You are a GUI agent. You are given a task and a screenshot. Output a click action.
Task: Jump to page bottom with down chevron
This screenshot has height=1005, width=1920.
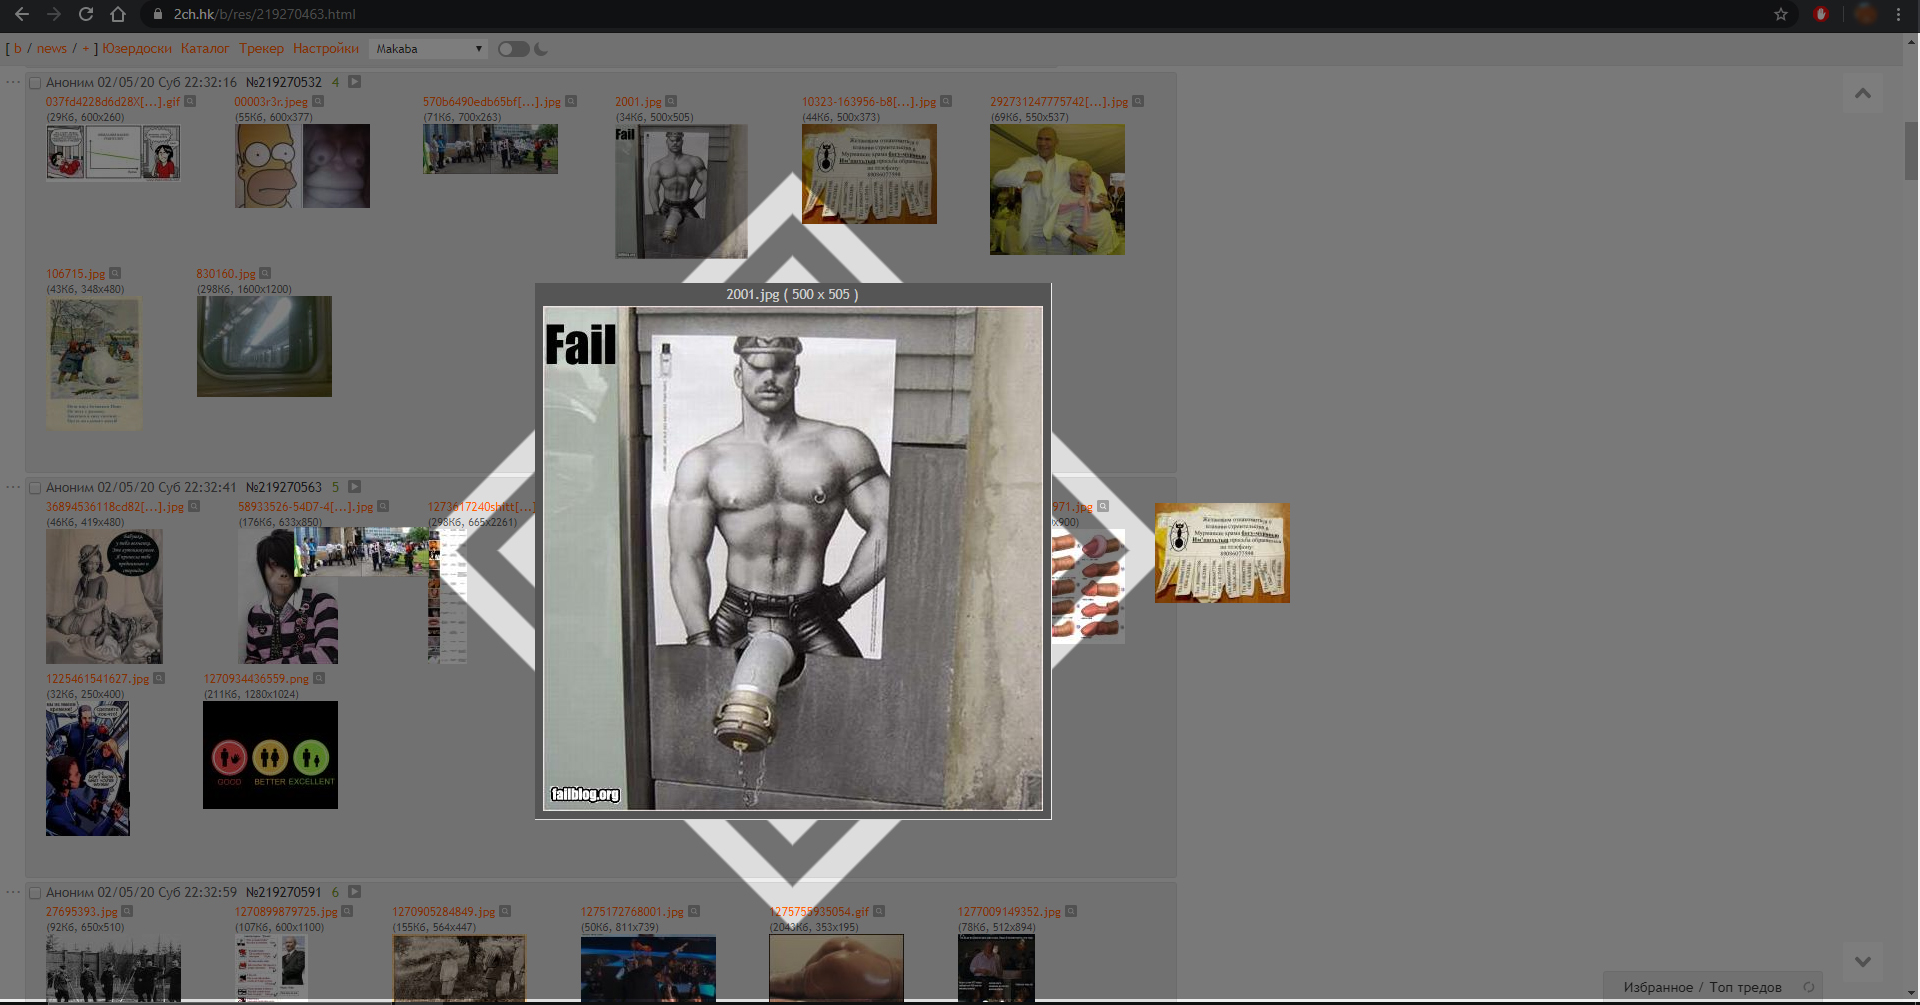click(x=1862, y=962)
